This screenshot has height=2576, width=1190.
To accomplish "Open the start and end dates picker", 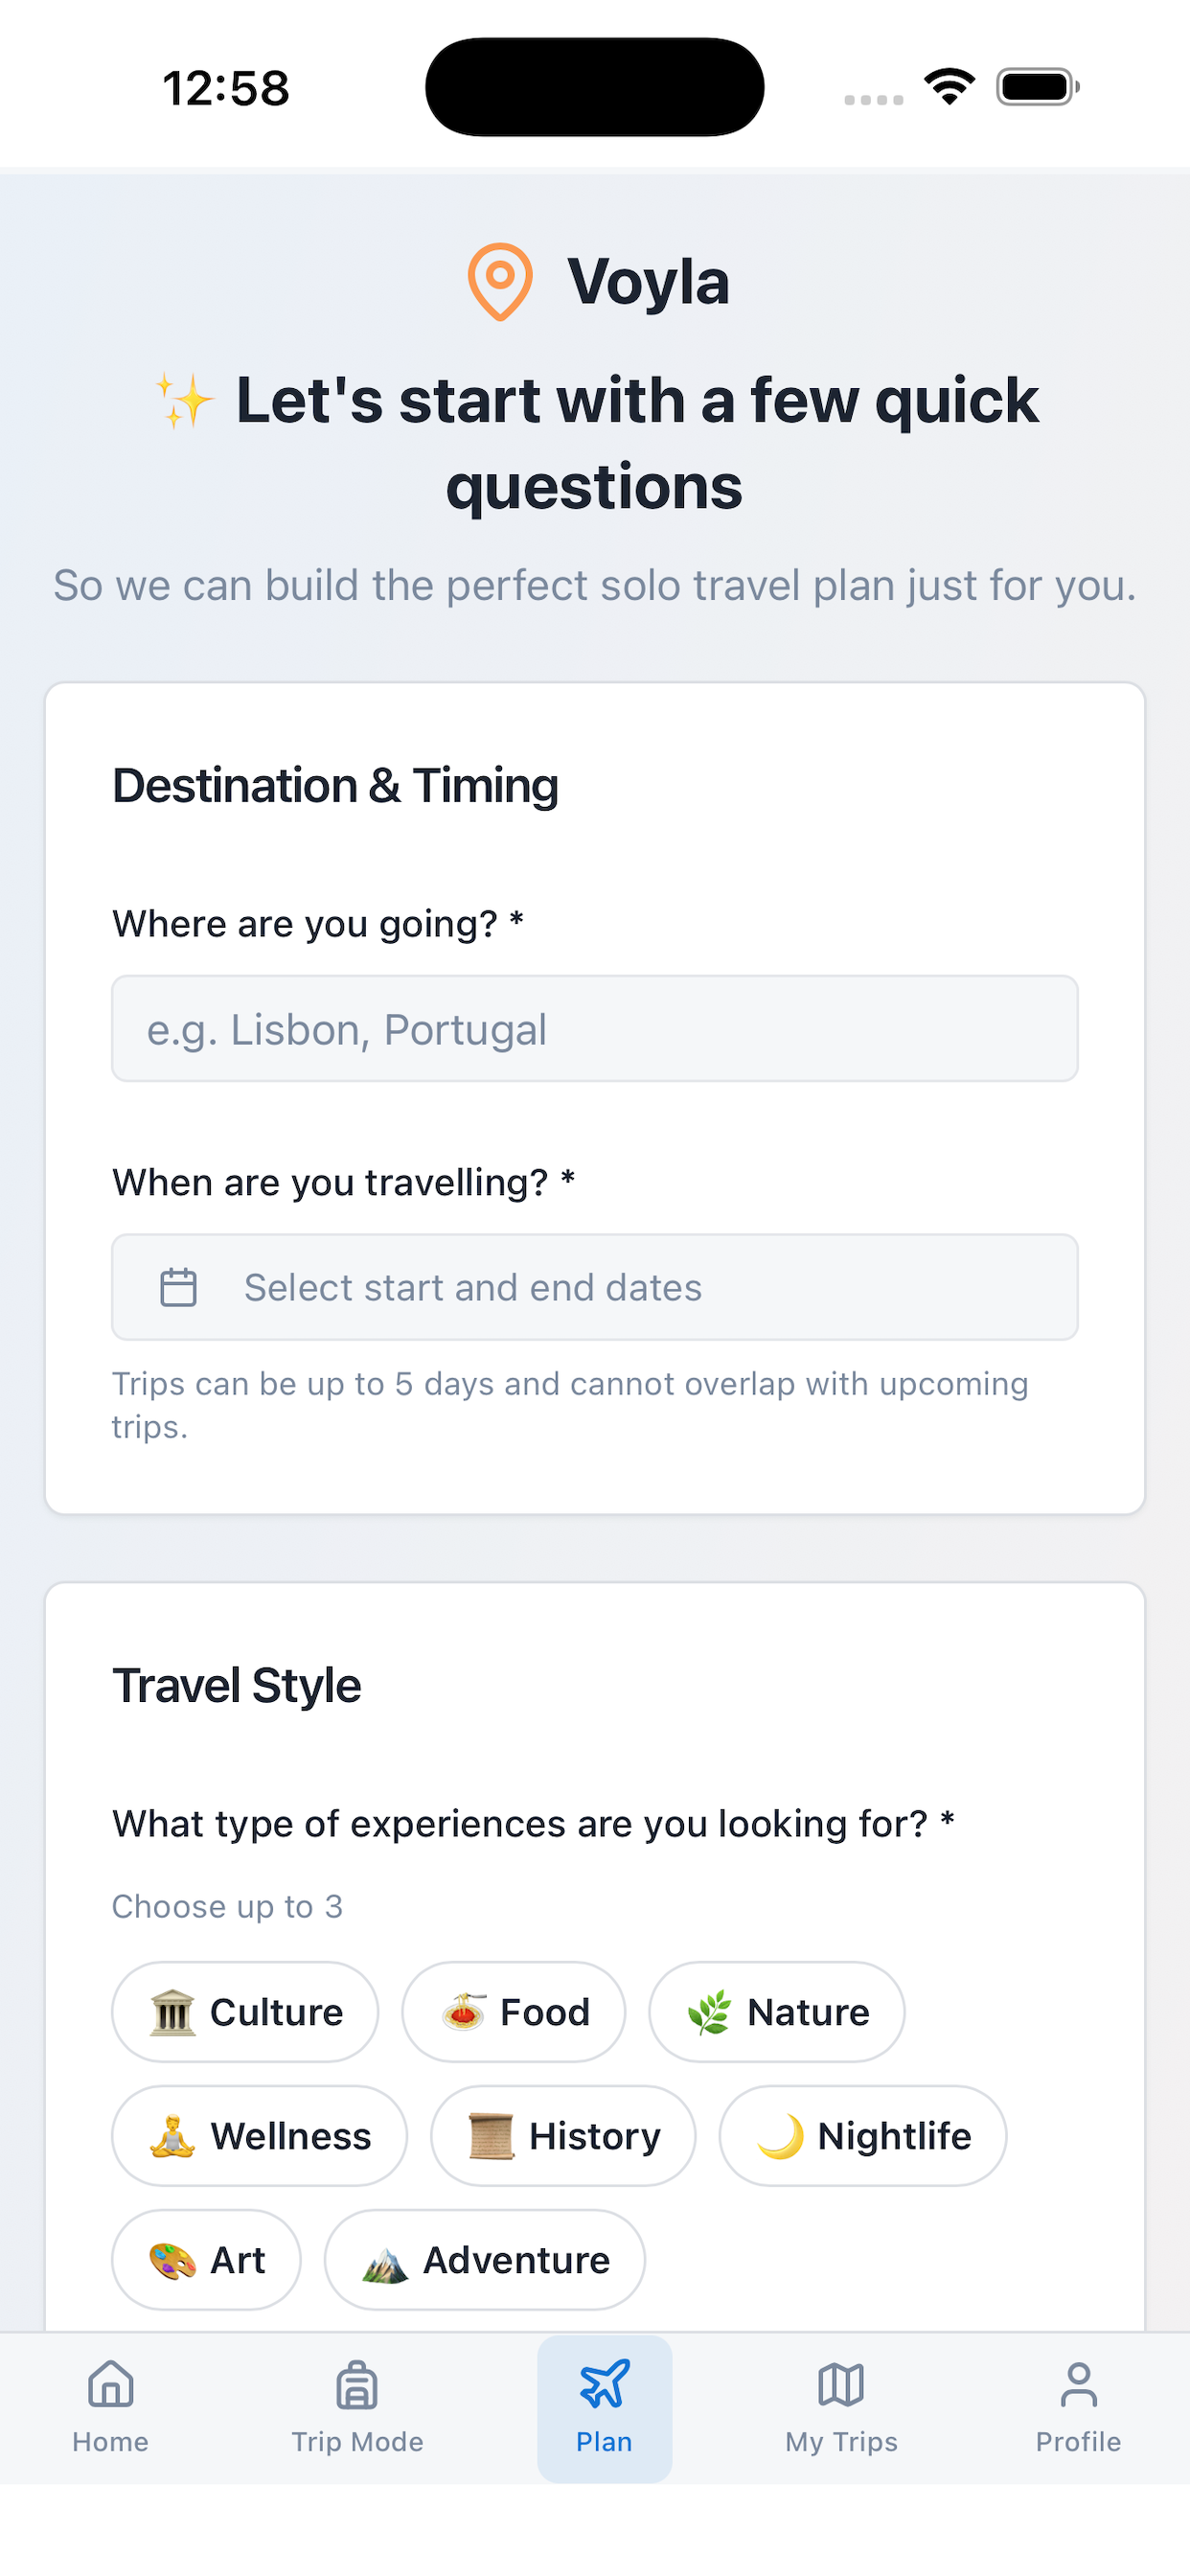I will 595,1288.
